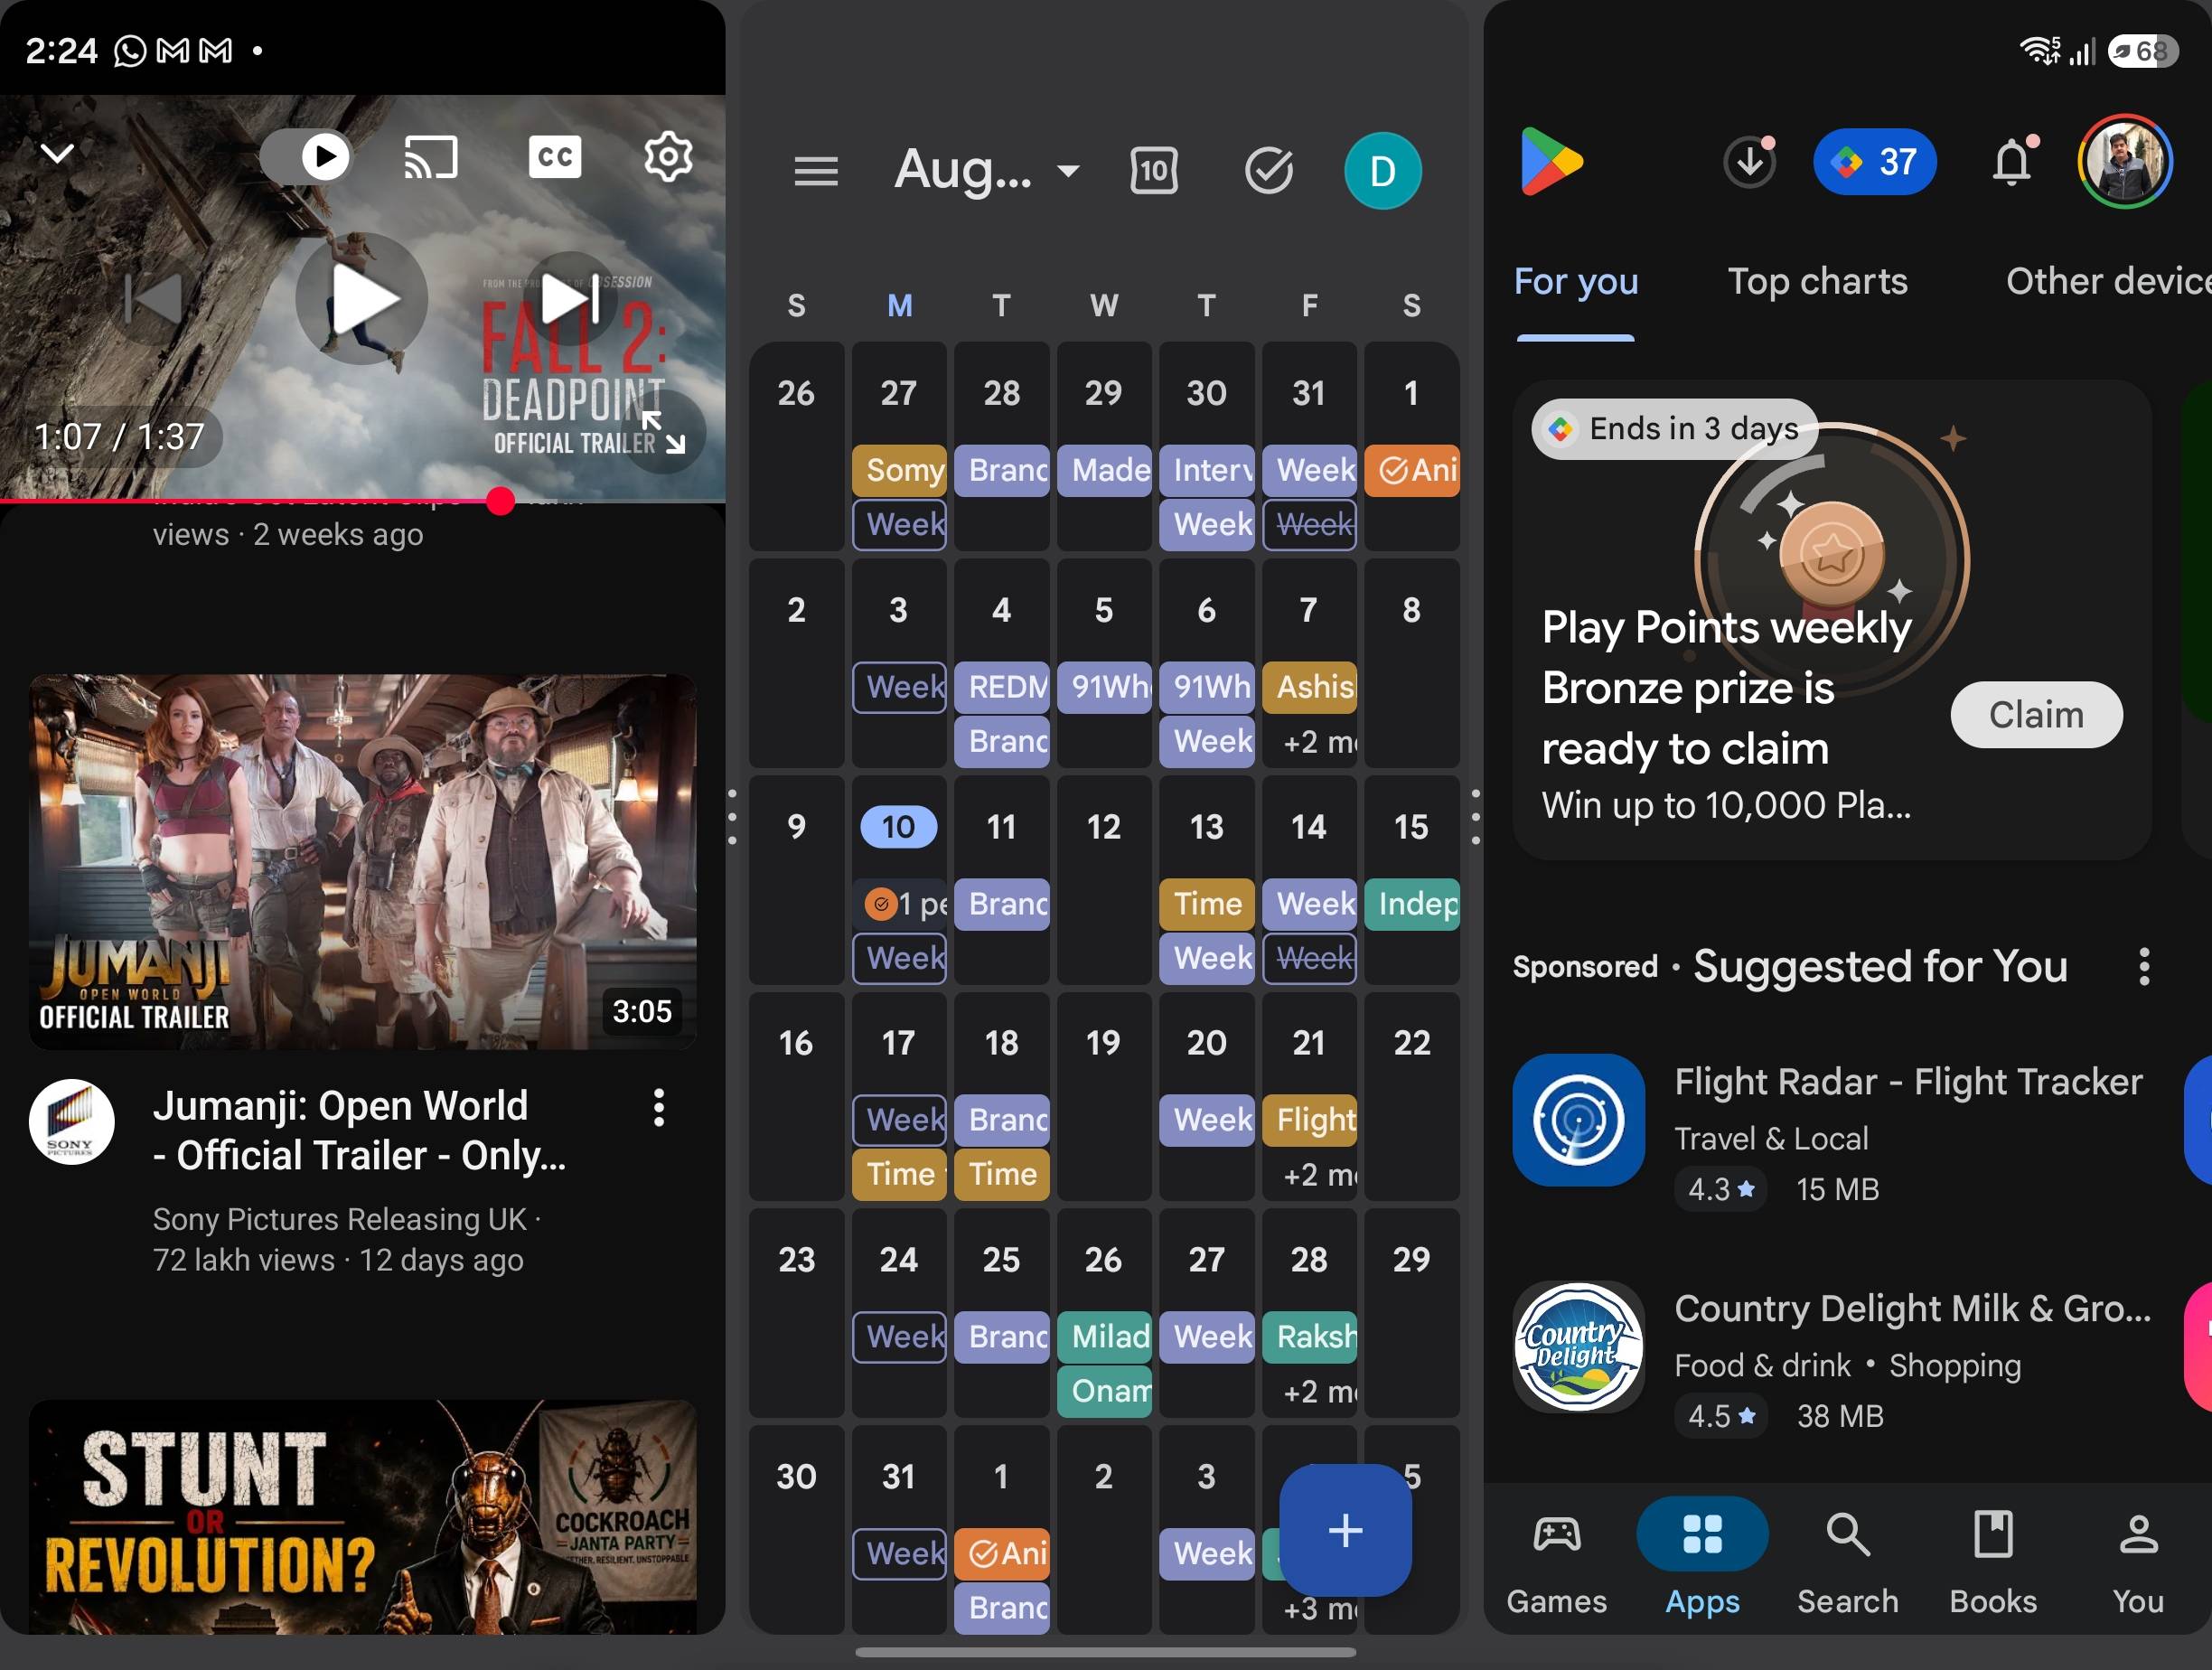Open Flight Radar - Flight Tracker listing

[x=1908, y=1083]
